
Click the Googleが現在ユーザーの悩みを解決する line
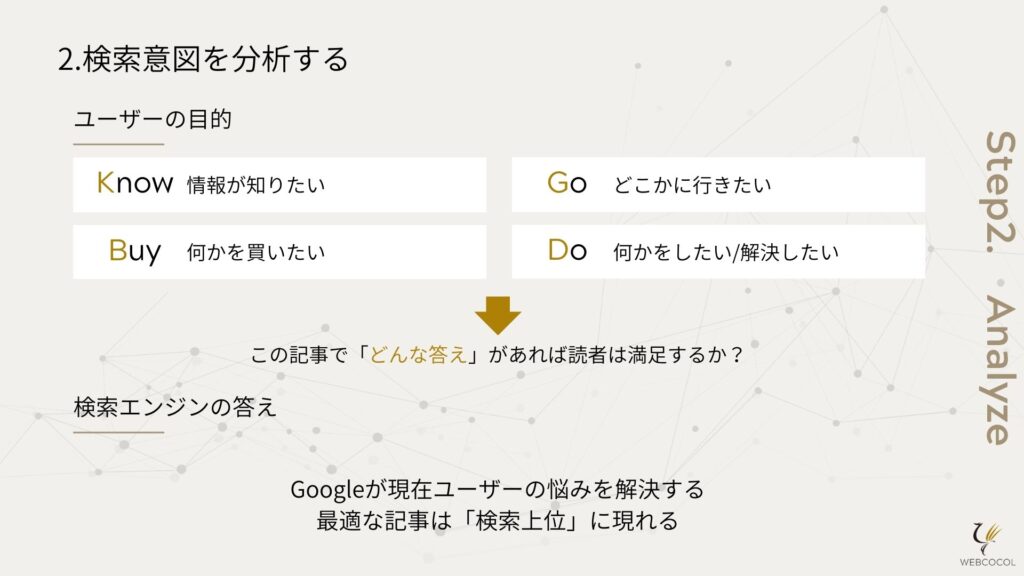coord(497,489)
